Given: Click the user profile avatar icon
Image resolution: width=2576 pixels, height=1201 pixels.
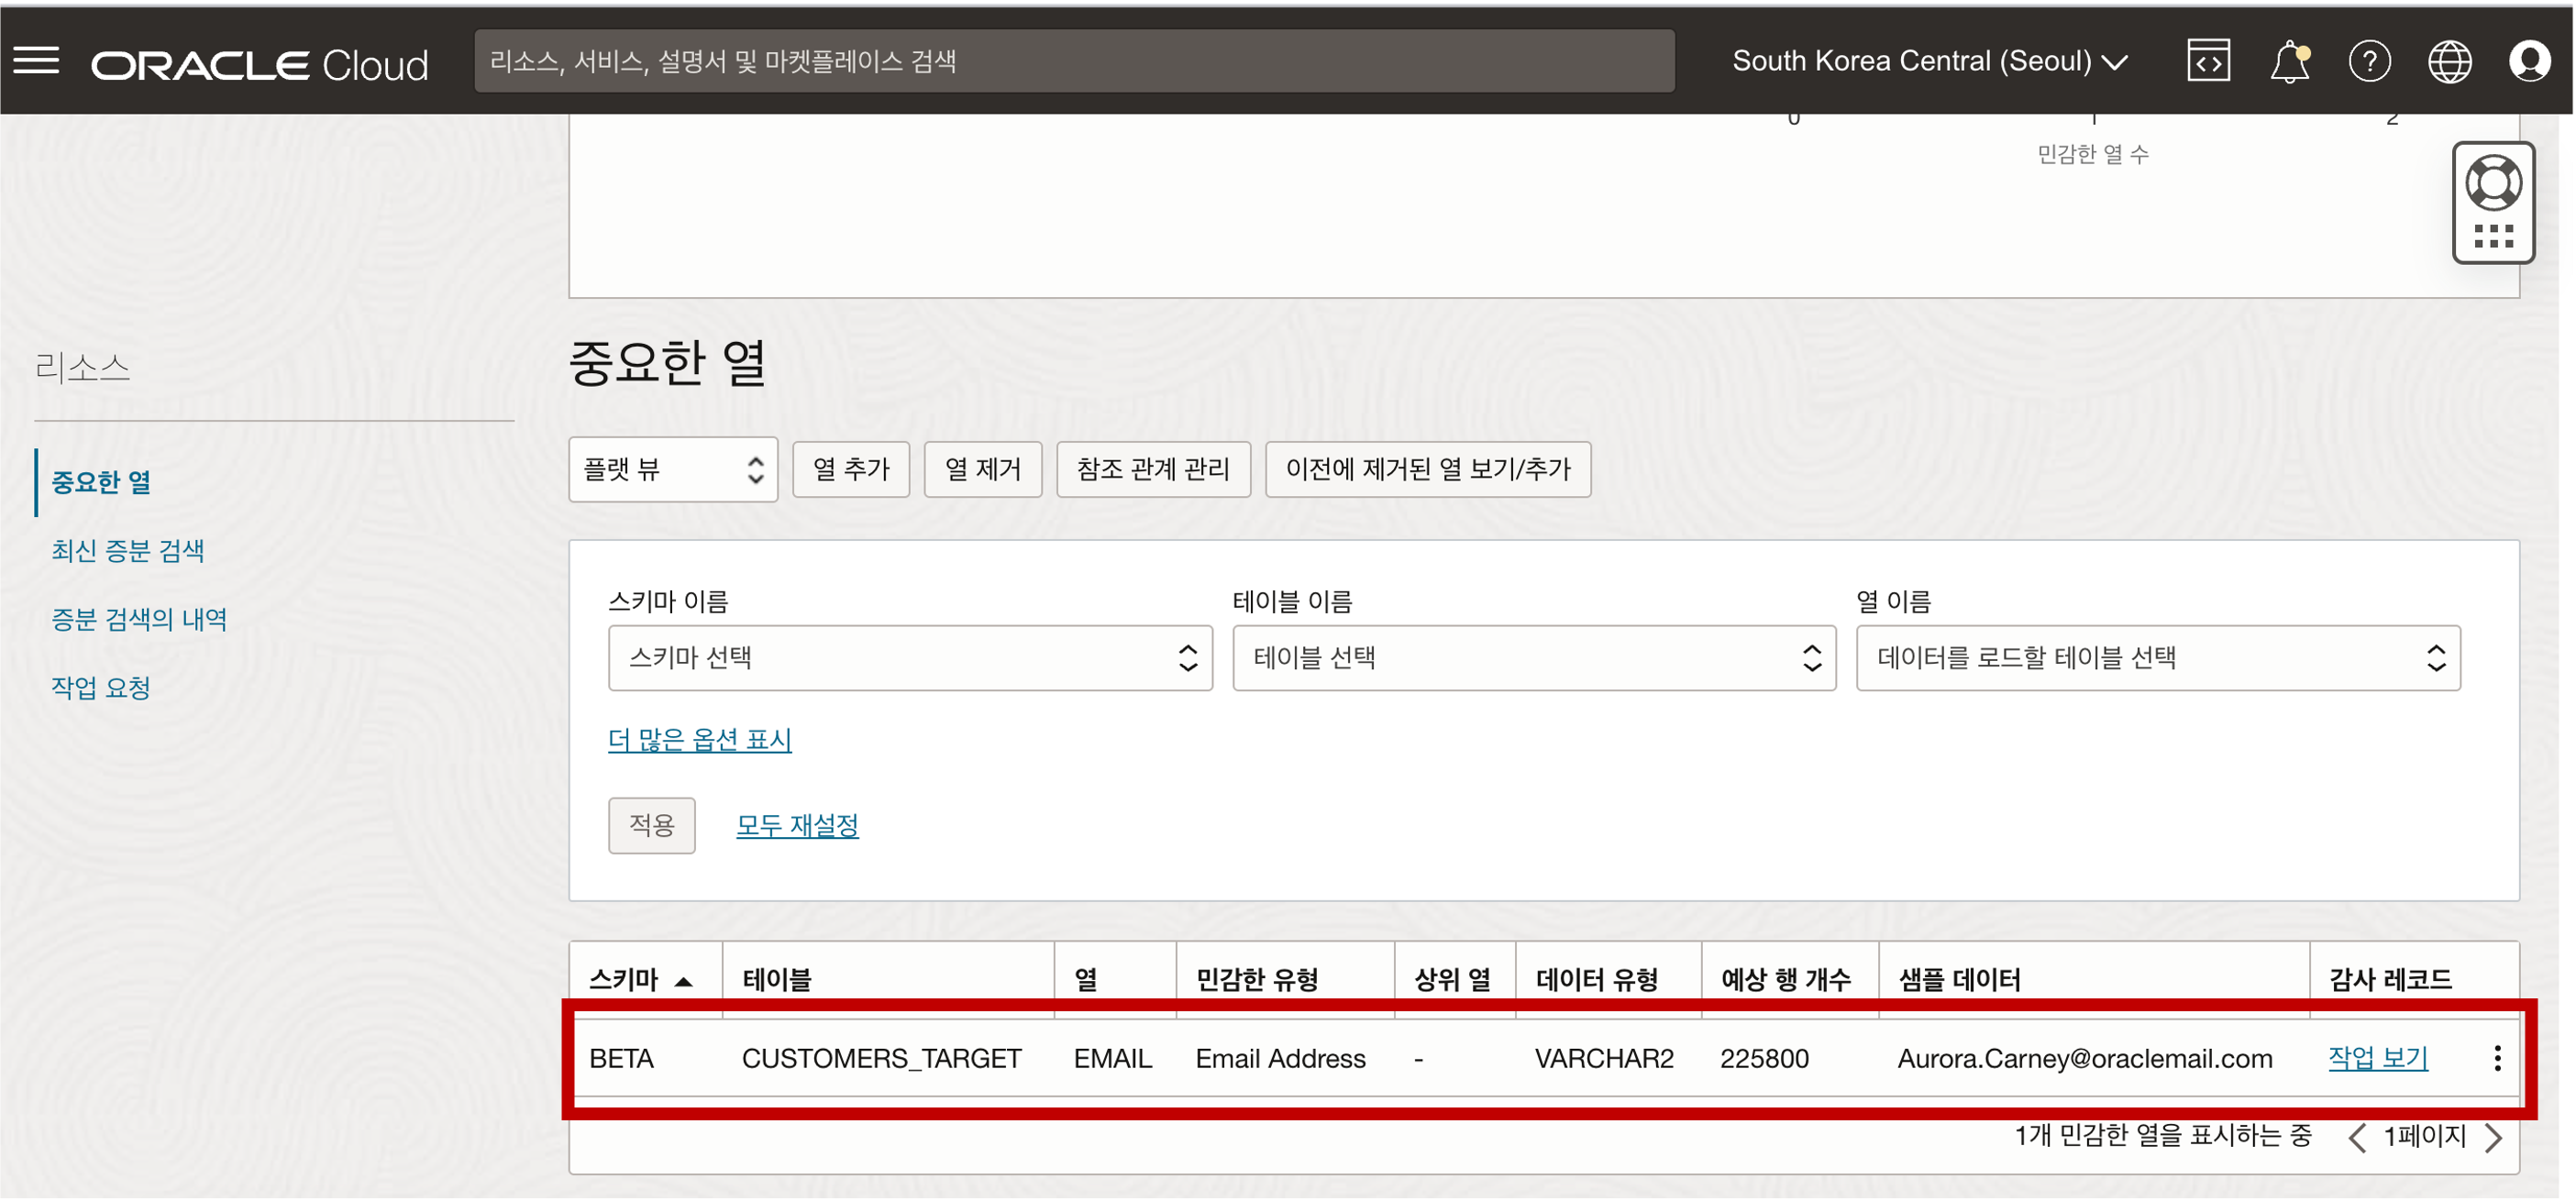Looking at the screenshot, I should point(2525,62).
